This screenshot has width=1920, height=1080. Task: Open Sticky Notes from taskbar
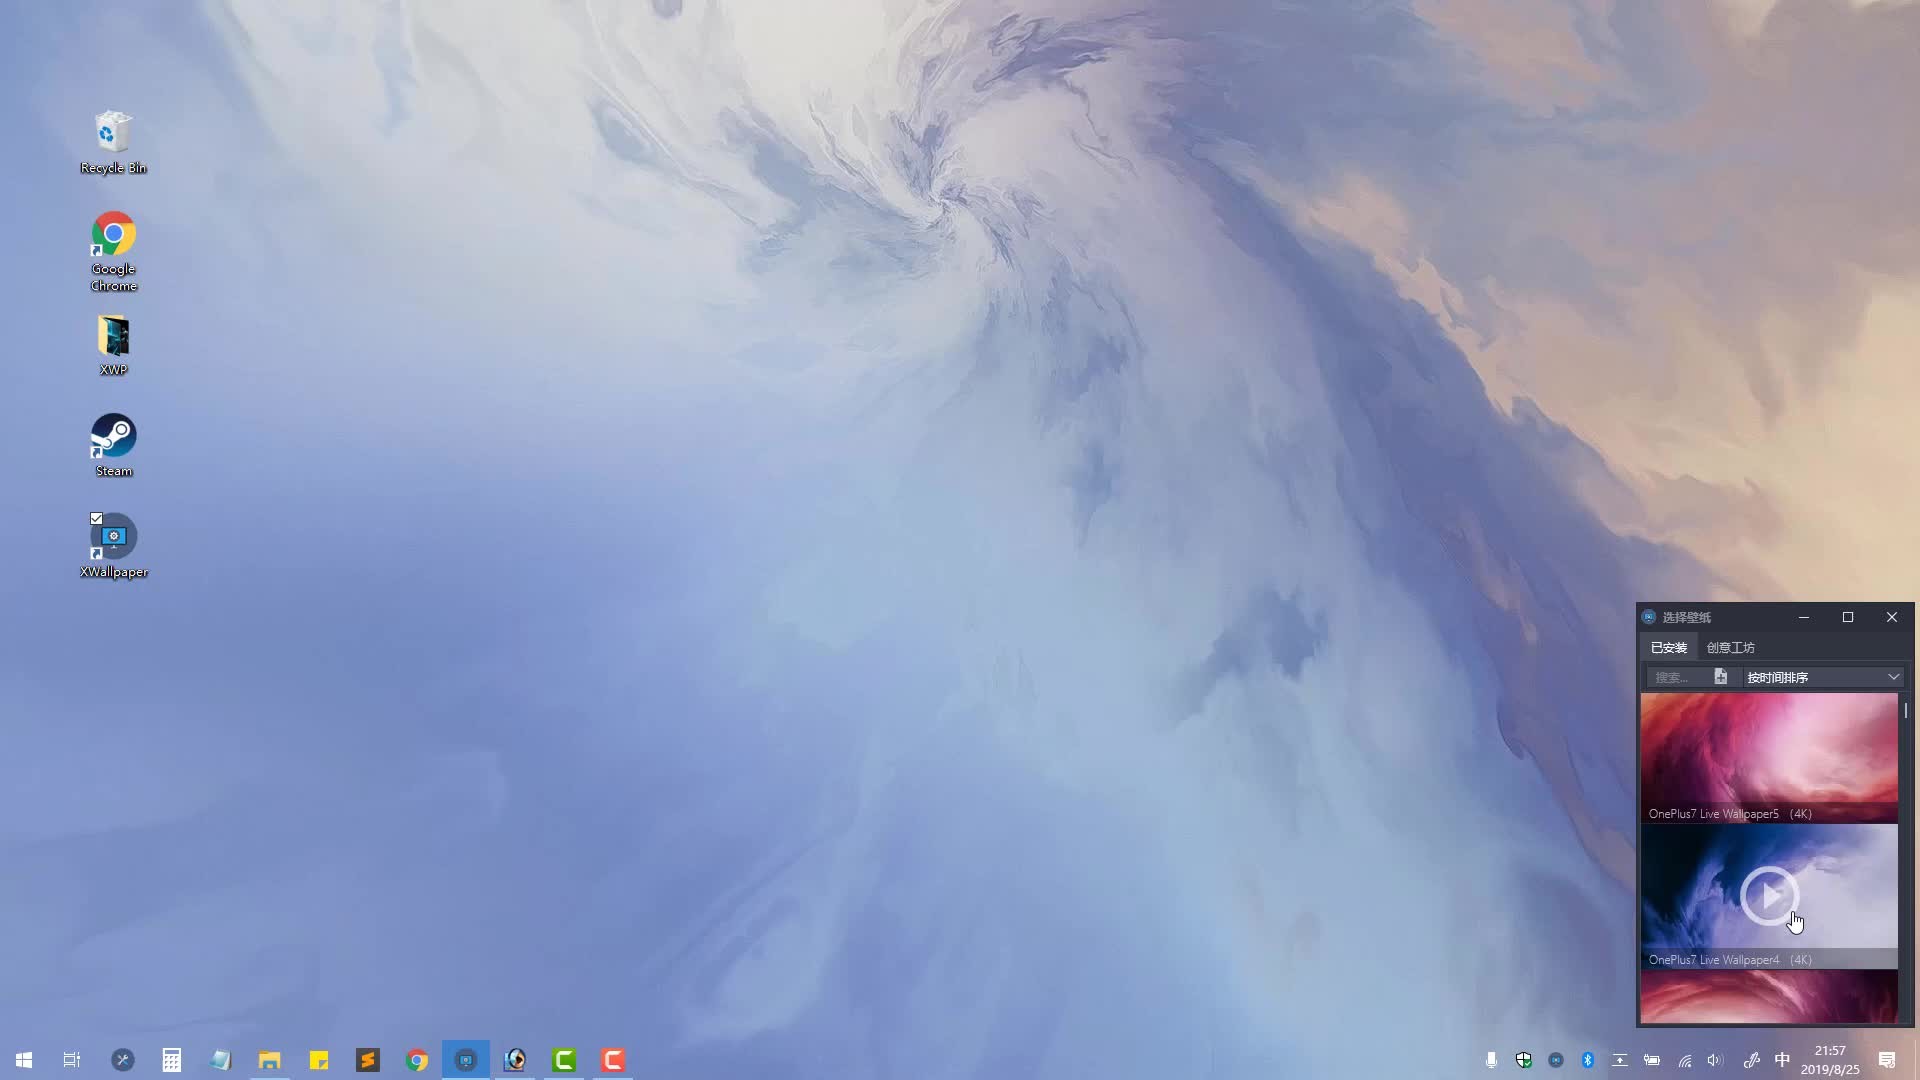[319, 1060]
